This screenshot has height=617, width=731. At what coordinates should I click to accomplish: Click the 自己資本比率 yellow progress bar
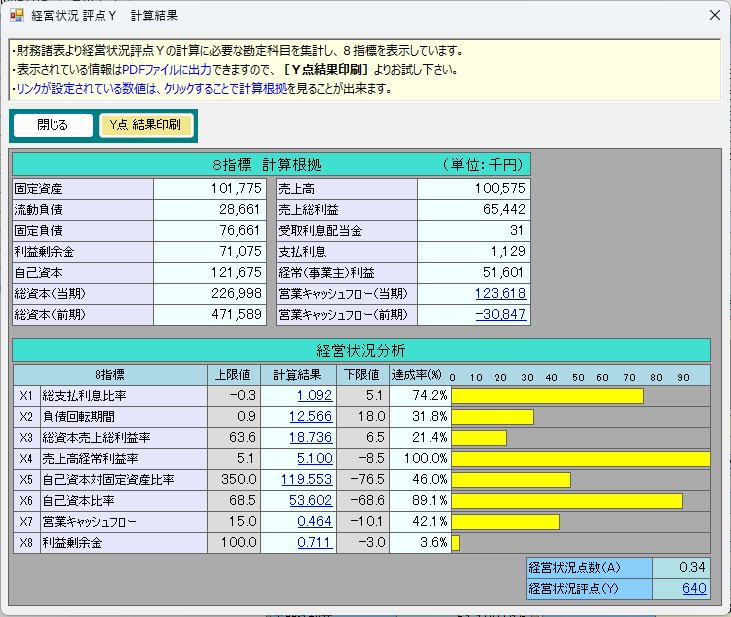coord(567,501)
